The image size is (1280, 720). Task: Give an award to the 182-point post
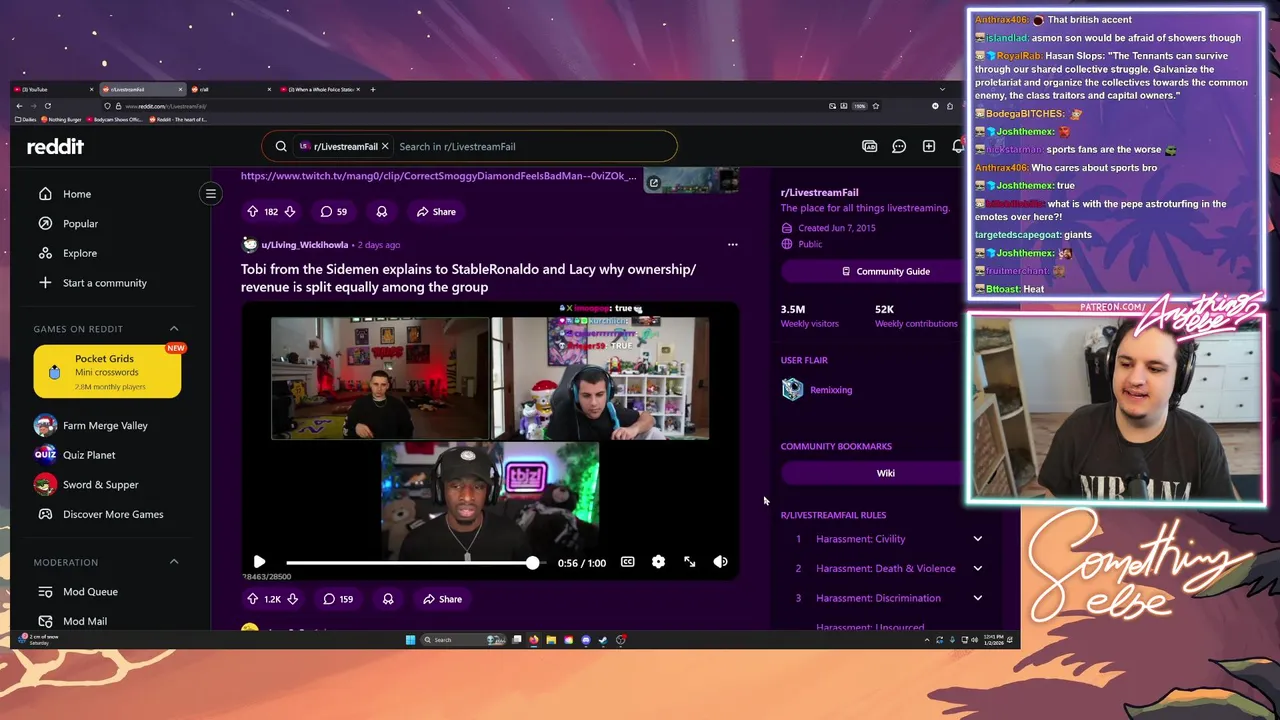pos(381,212)
